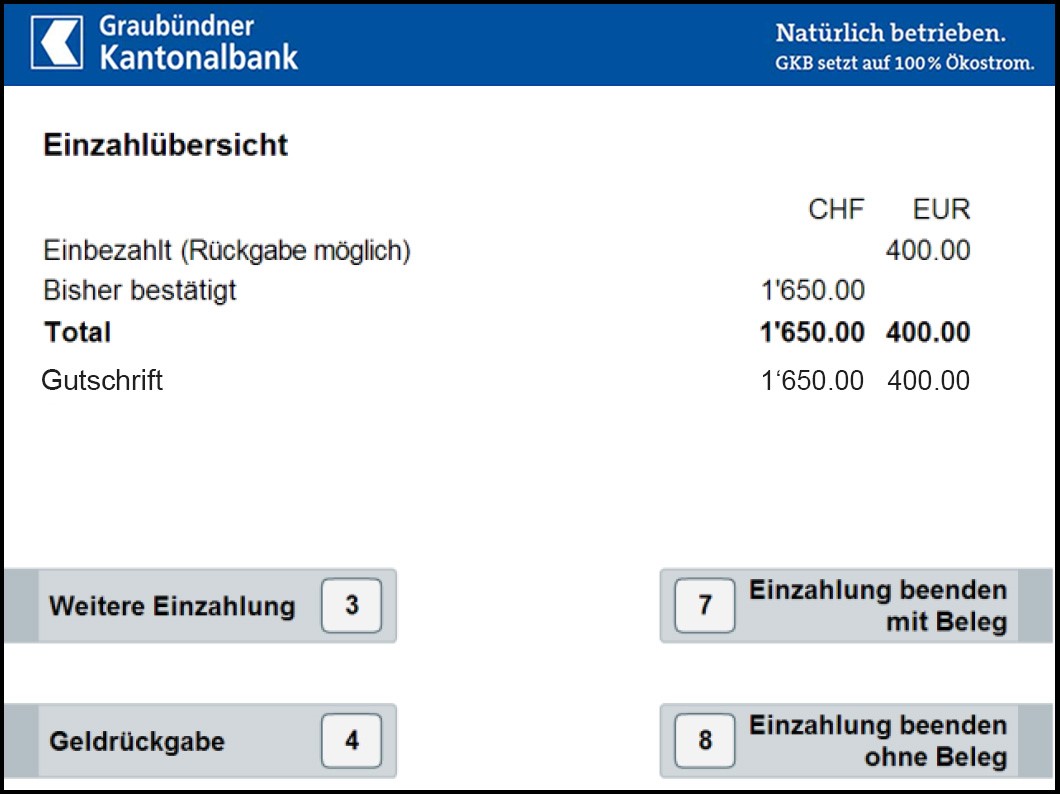Click the CHF column header
This screenshot has height=794, width=1060.
click(x=836, y=209)
